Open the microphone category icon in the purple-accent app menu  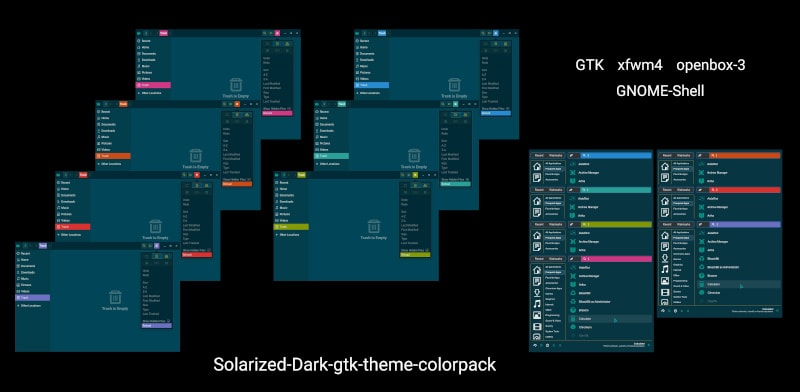pos(665,258)
